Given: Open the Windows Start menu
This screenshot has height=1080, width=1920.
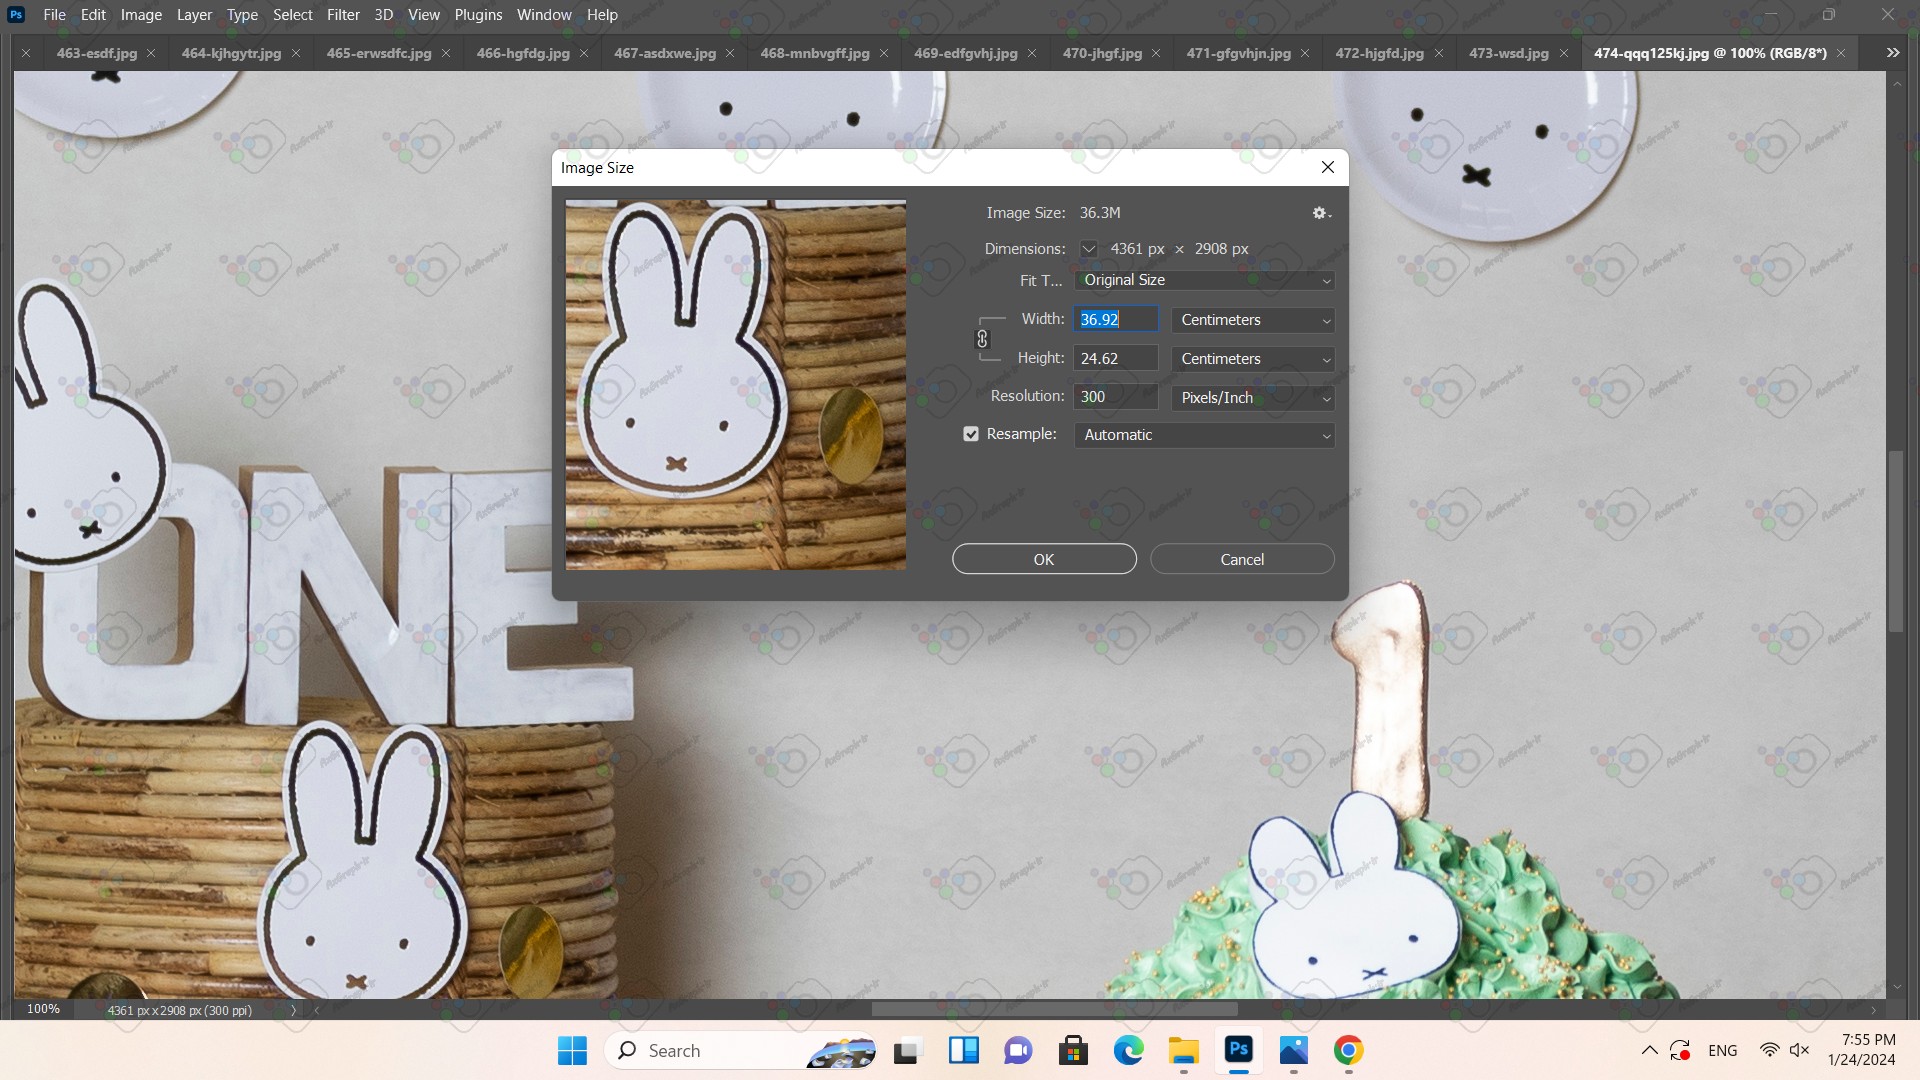Looking at the screenshot, I should tap(572, 1050).
